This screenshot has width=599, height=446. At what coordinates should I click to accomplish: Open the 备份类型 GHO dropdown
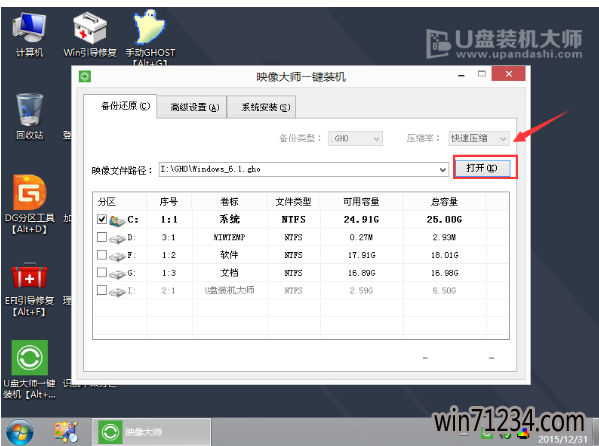355,138
